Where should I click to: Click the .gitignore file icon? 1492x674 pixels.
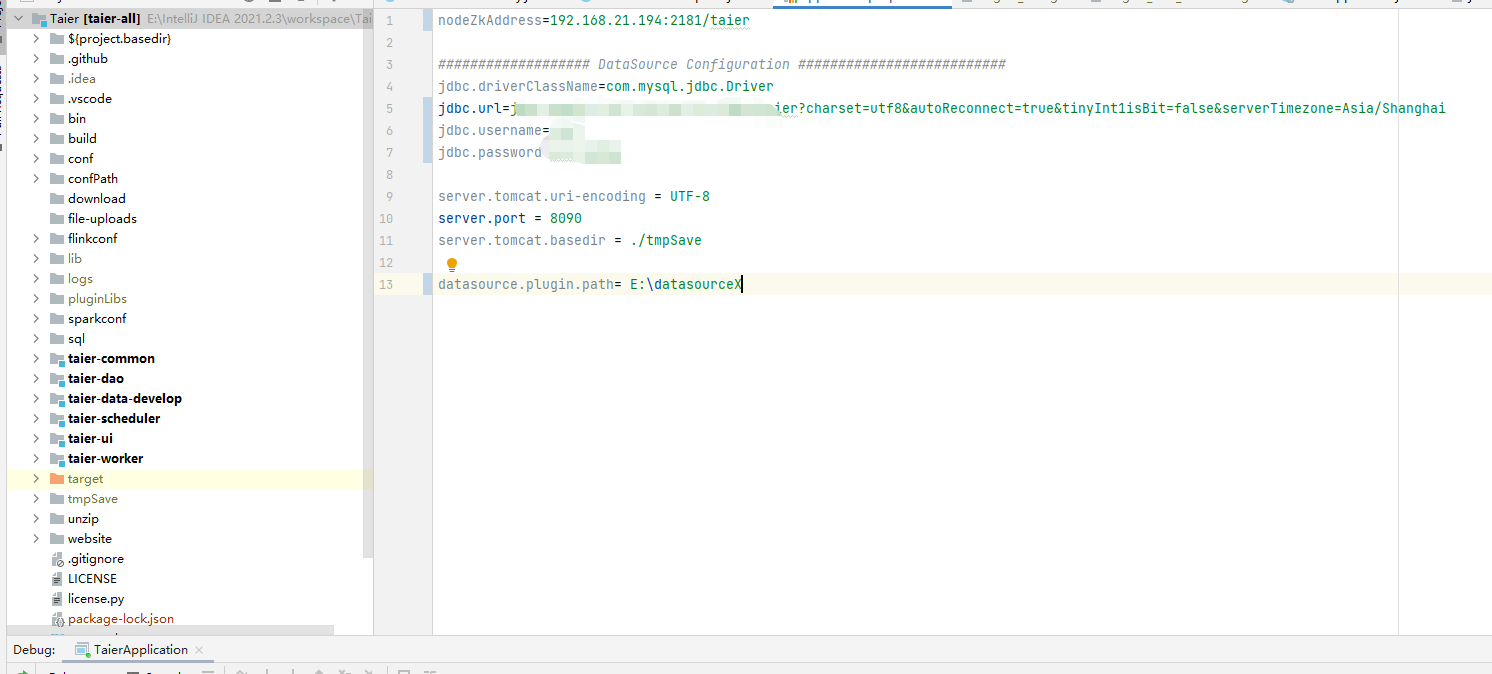pos(55,558)
